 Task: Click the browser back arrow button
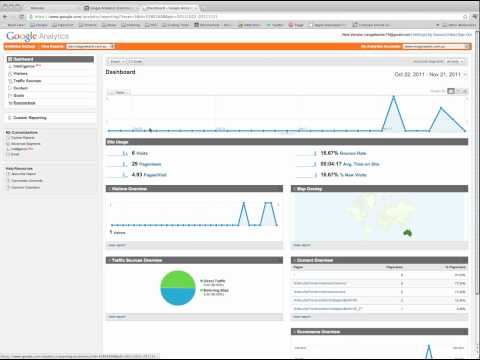[x=5, y=17]
